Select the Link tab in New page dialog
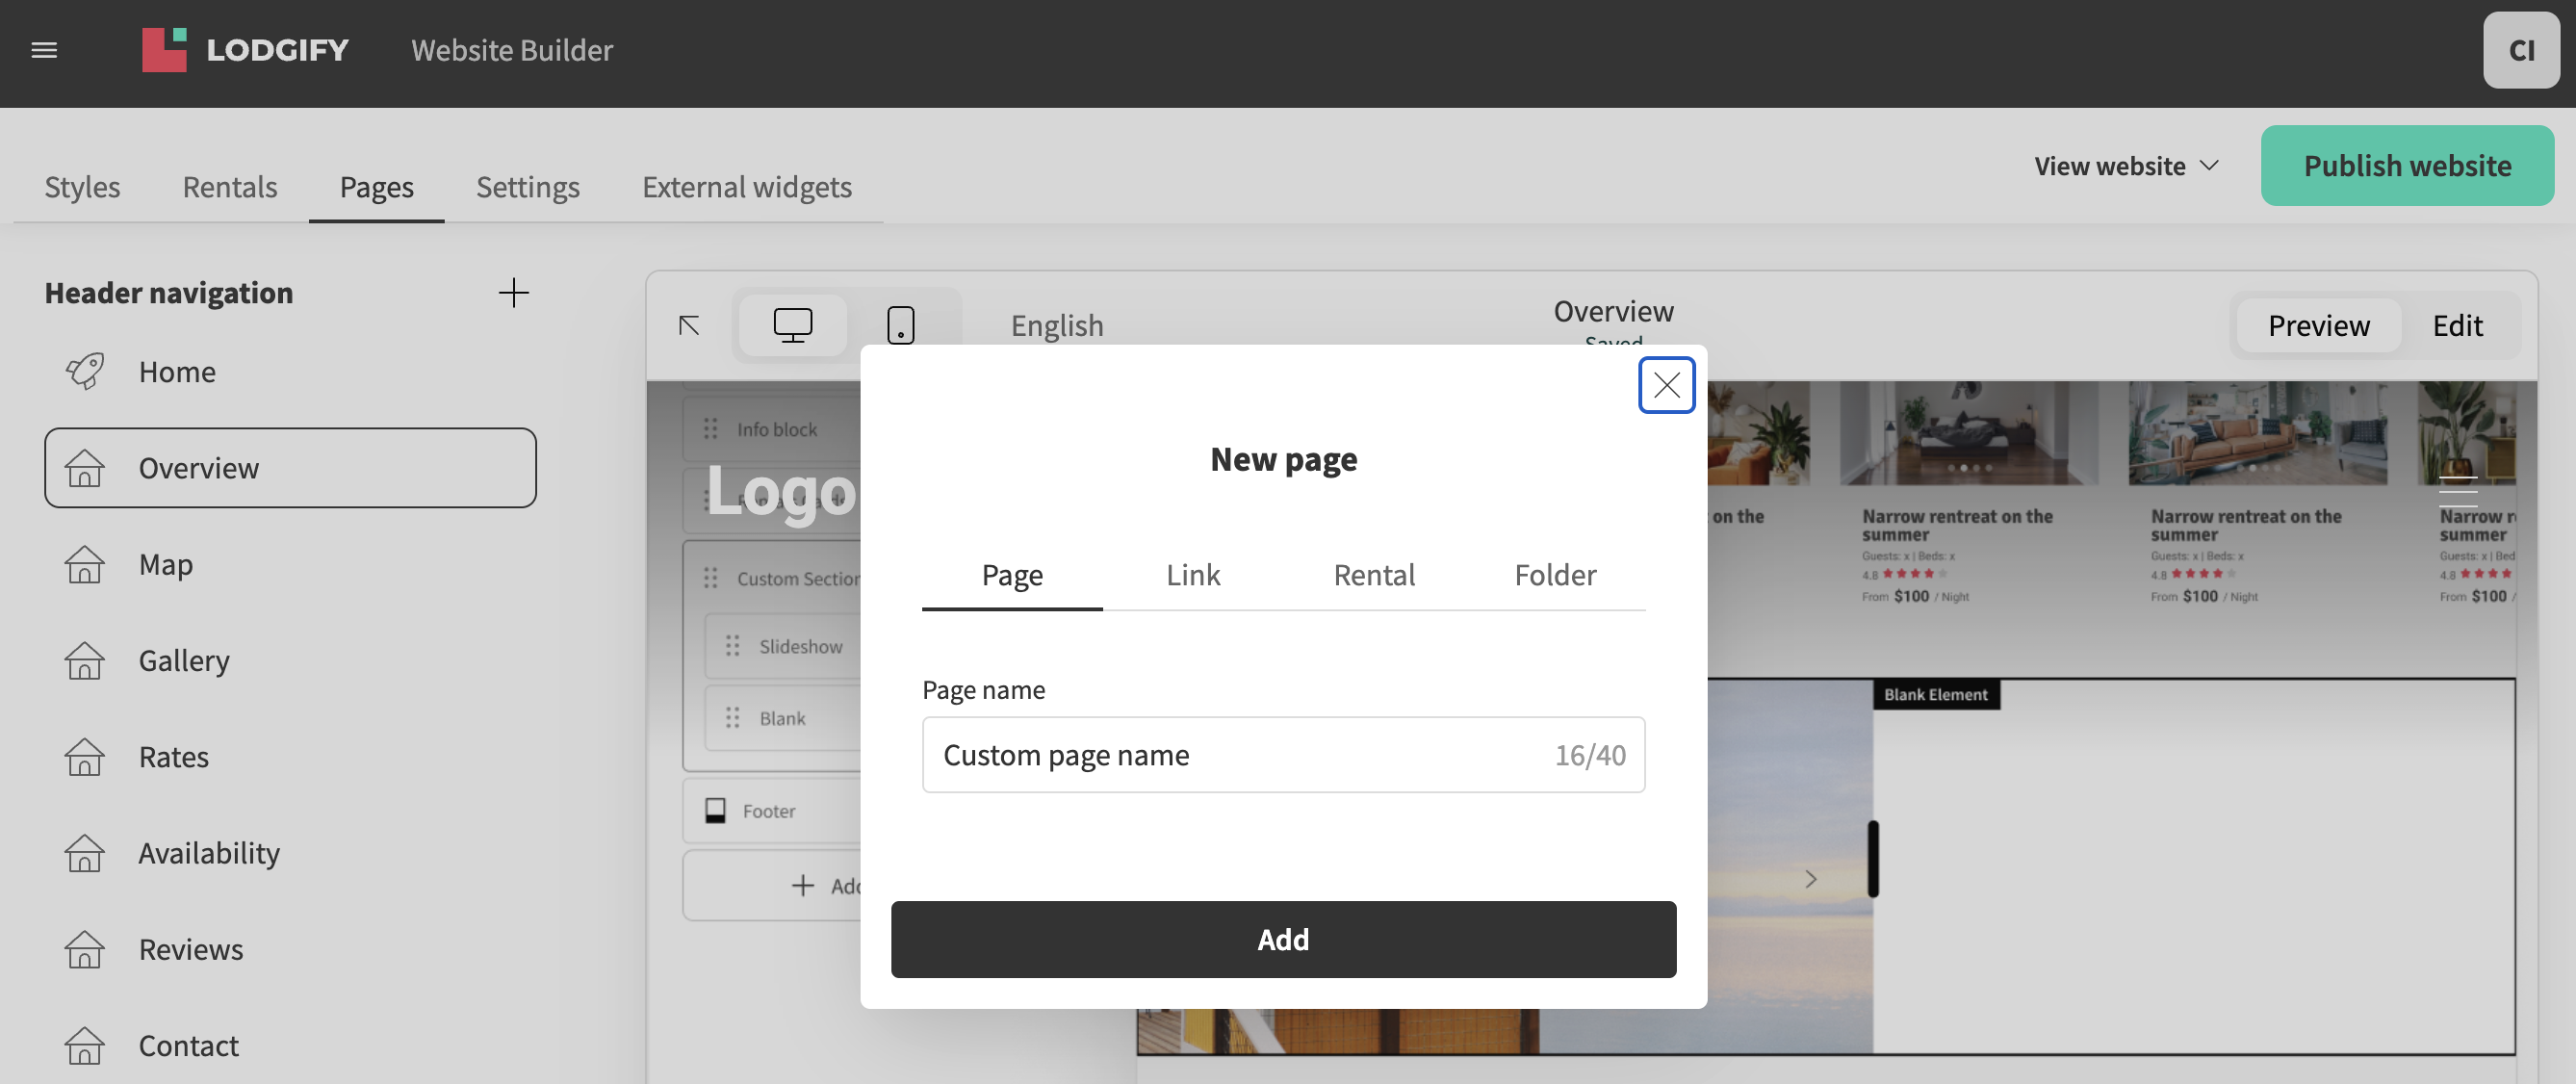 point(1193,575)
